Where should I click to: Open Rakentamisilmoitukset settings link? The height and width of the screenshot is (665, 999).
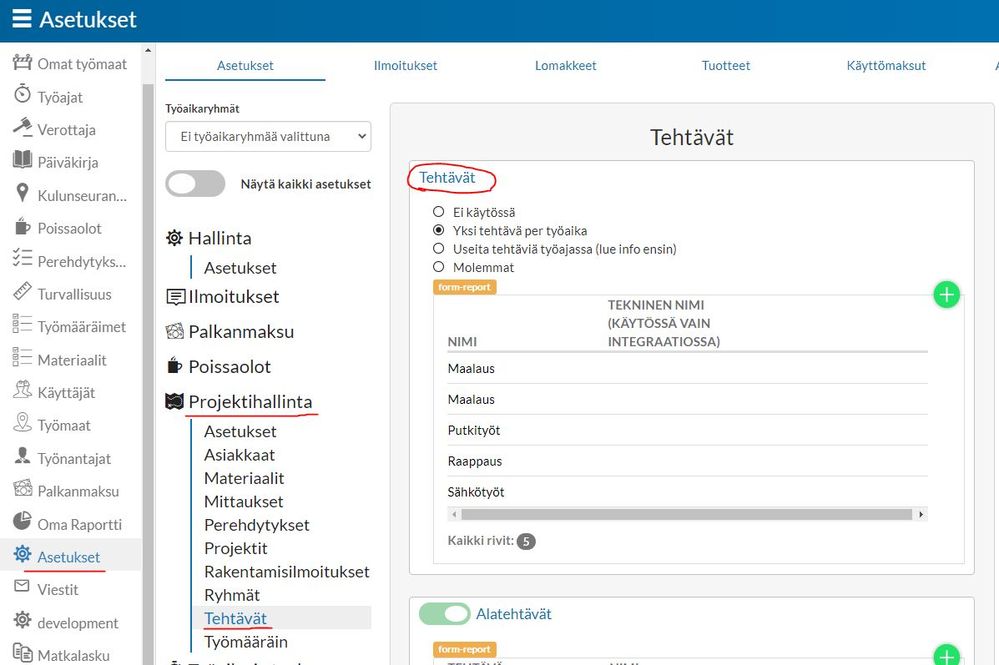pos(287,572)
